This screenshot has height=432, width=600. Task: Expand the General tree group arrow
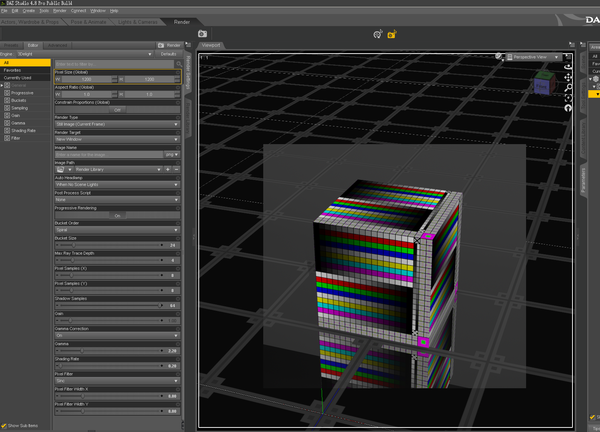2,85
